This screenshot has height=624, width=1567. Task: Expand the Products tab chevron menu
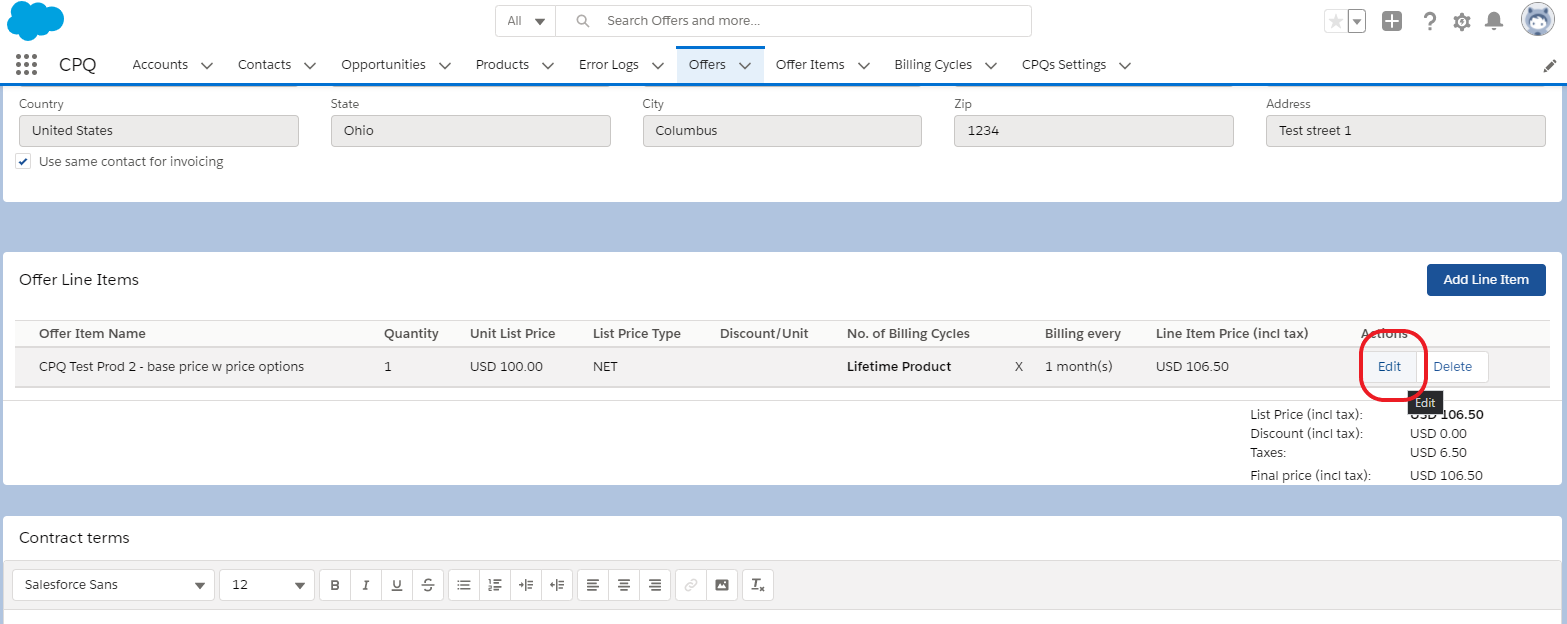point(548,66)
